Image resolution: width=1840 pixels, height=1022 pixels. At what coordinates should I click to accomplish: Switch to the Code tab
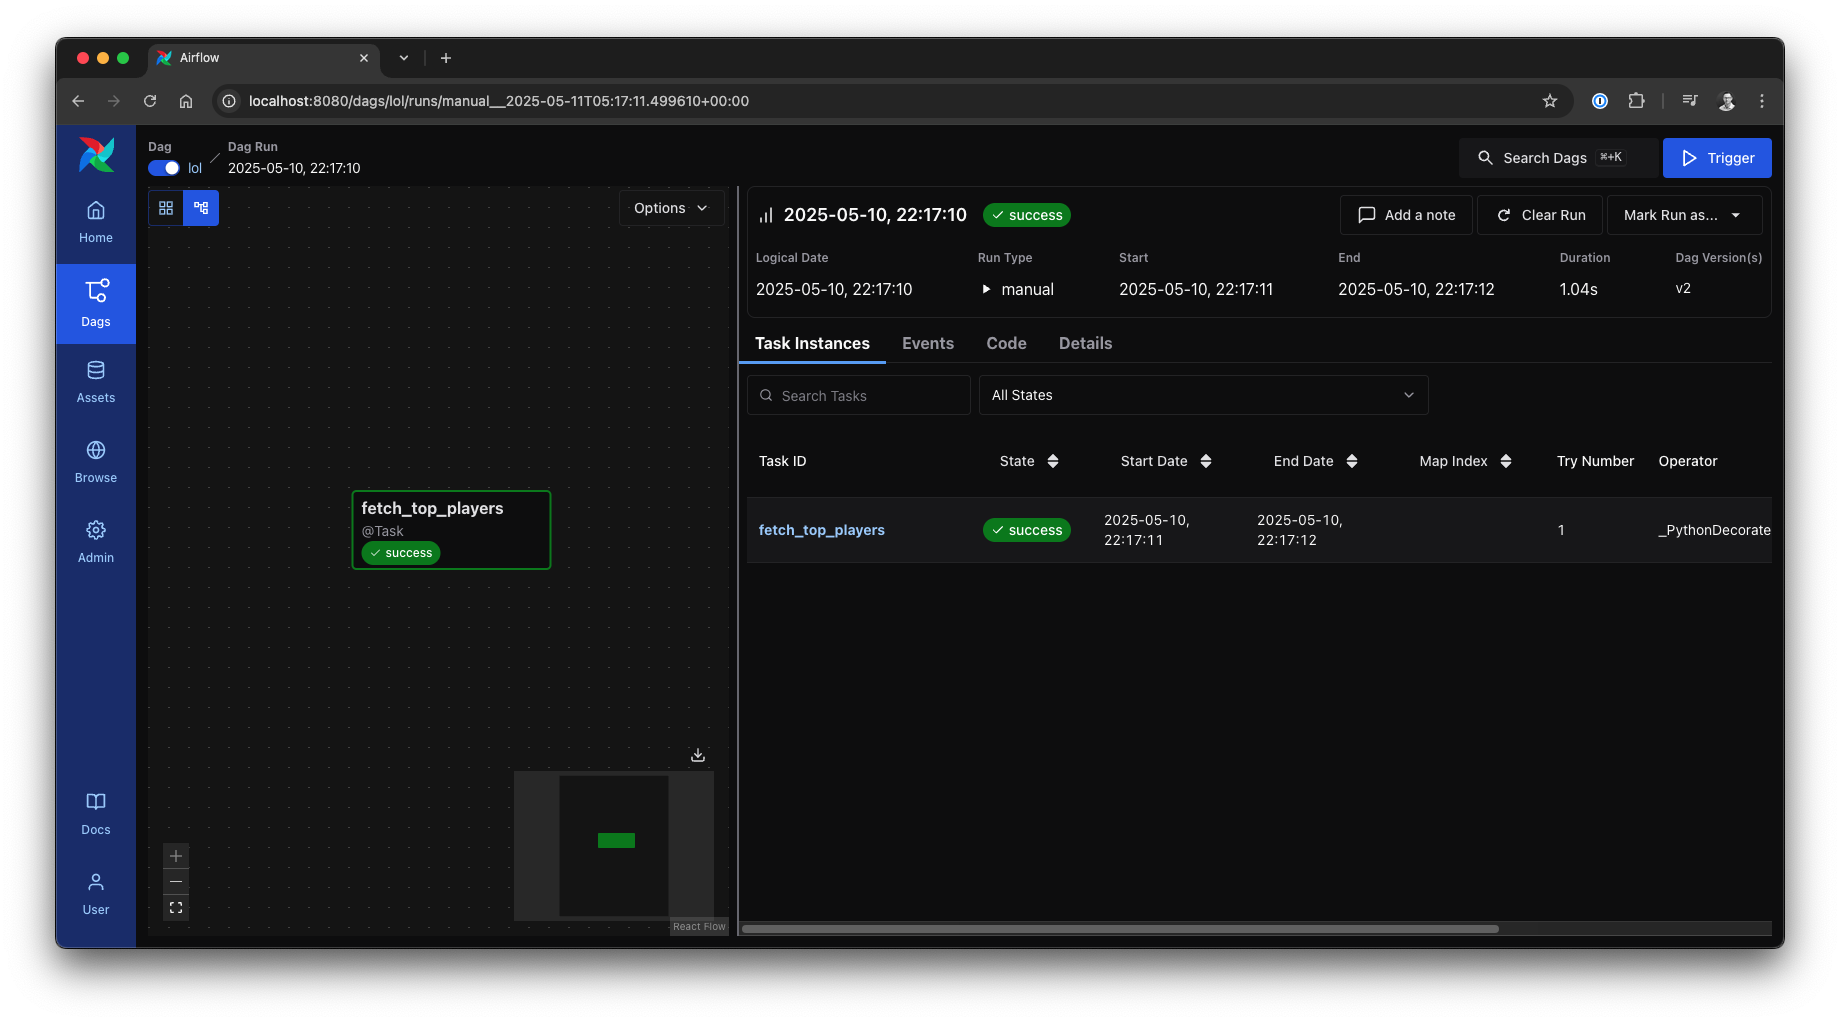point(1006,343)
